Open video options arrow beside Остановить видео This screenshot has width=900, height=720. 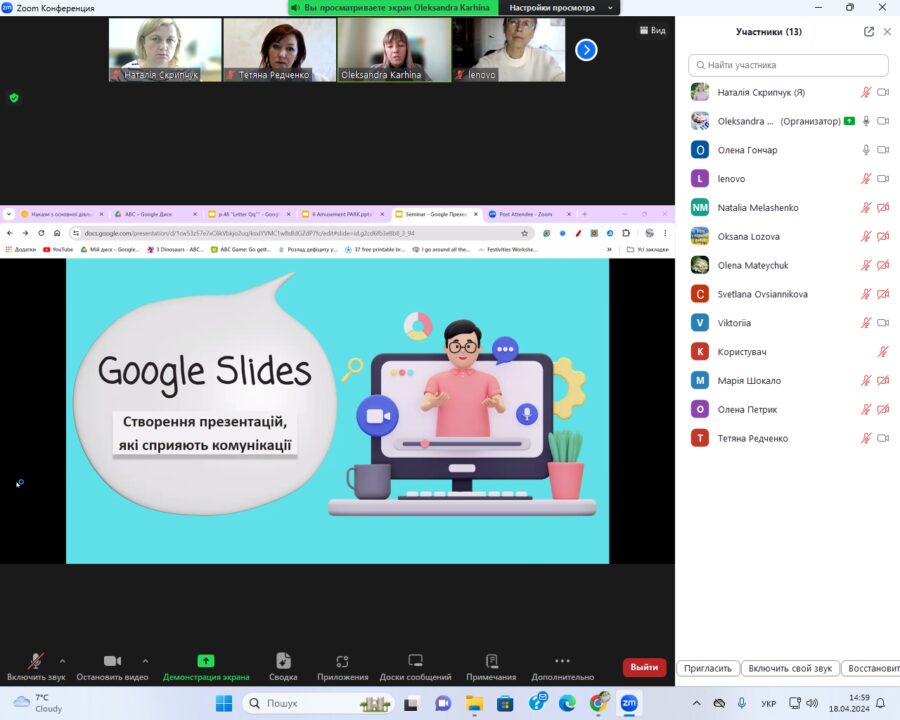[146, 661]
